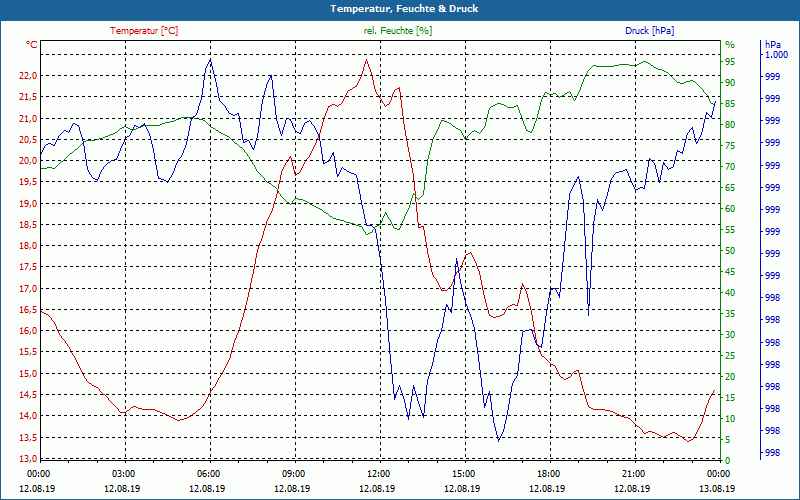Click the '16,5' temperature axis value

28,310
